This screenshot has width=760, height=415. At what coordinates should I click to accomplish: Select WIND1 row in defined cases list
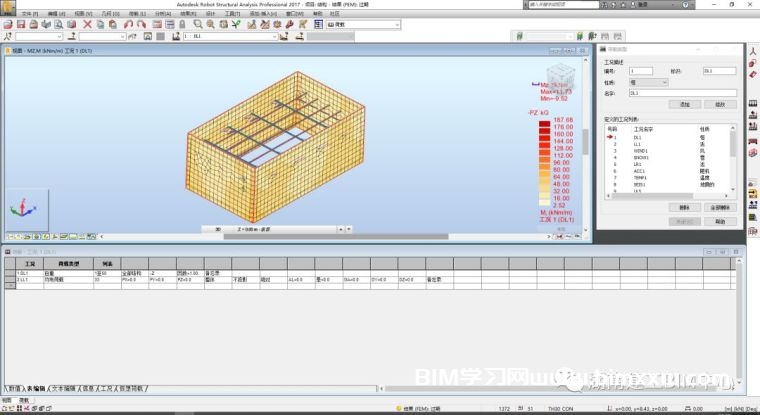639,151
